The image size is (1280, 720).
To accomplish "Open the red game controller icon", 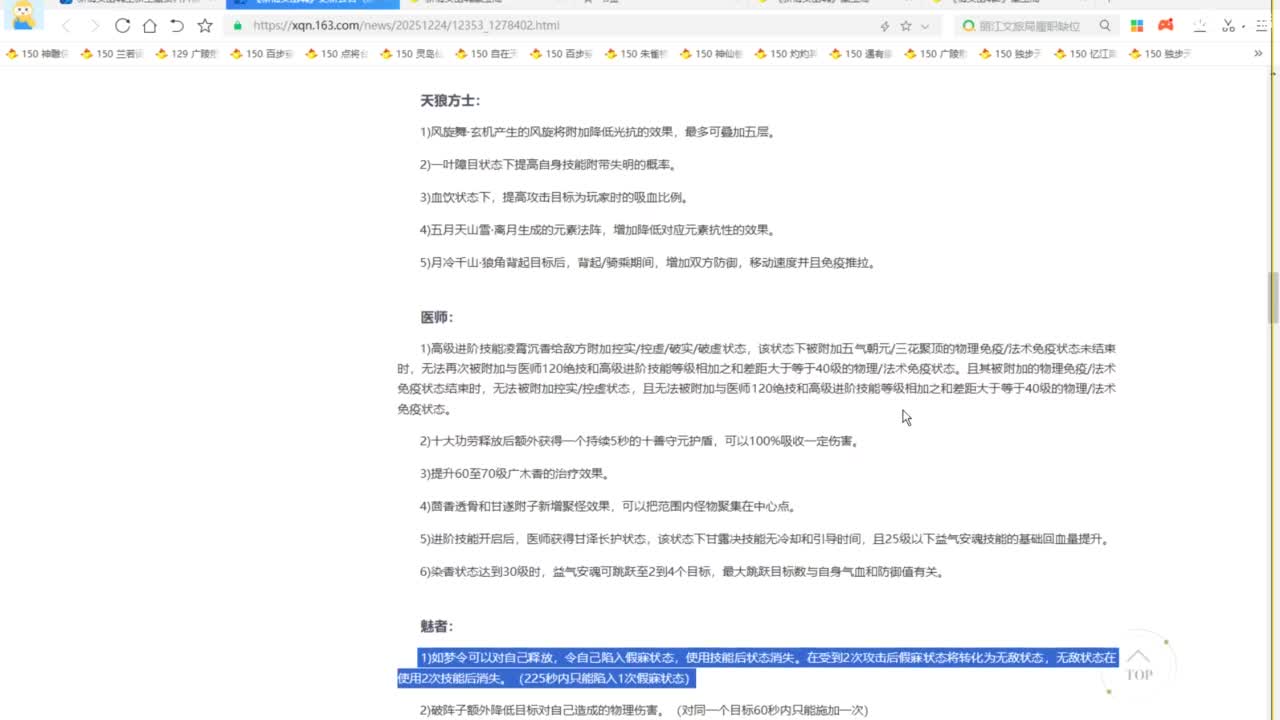I will coord(1165,26).
